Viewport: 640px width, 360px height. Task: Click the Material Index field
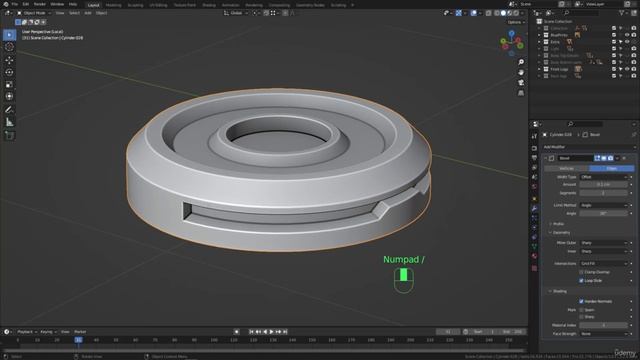point(603,325)
